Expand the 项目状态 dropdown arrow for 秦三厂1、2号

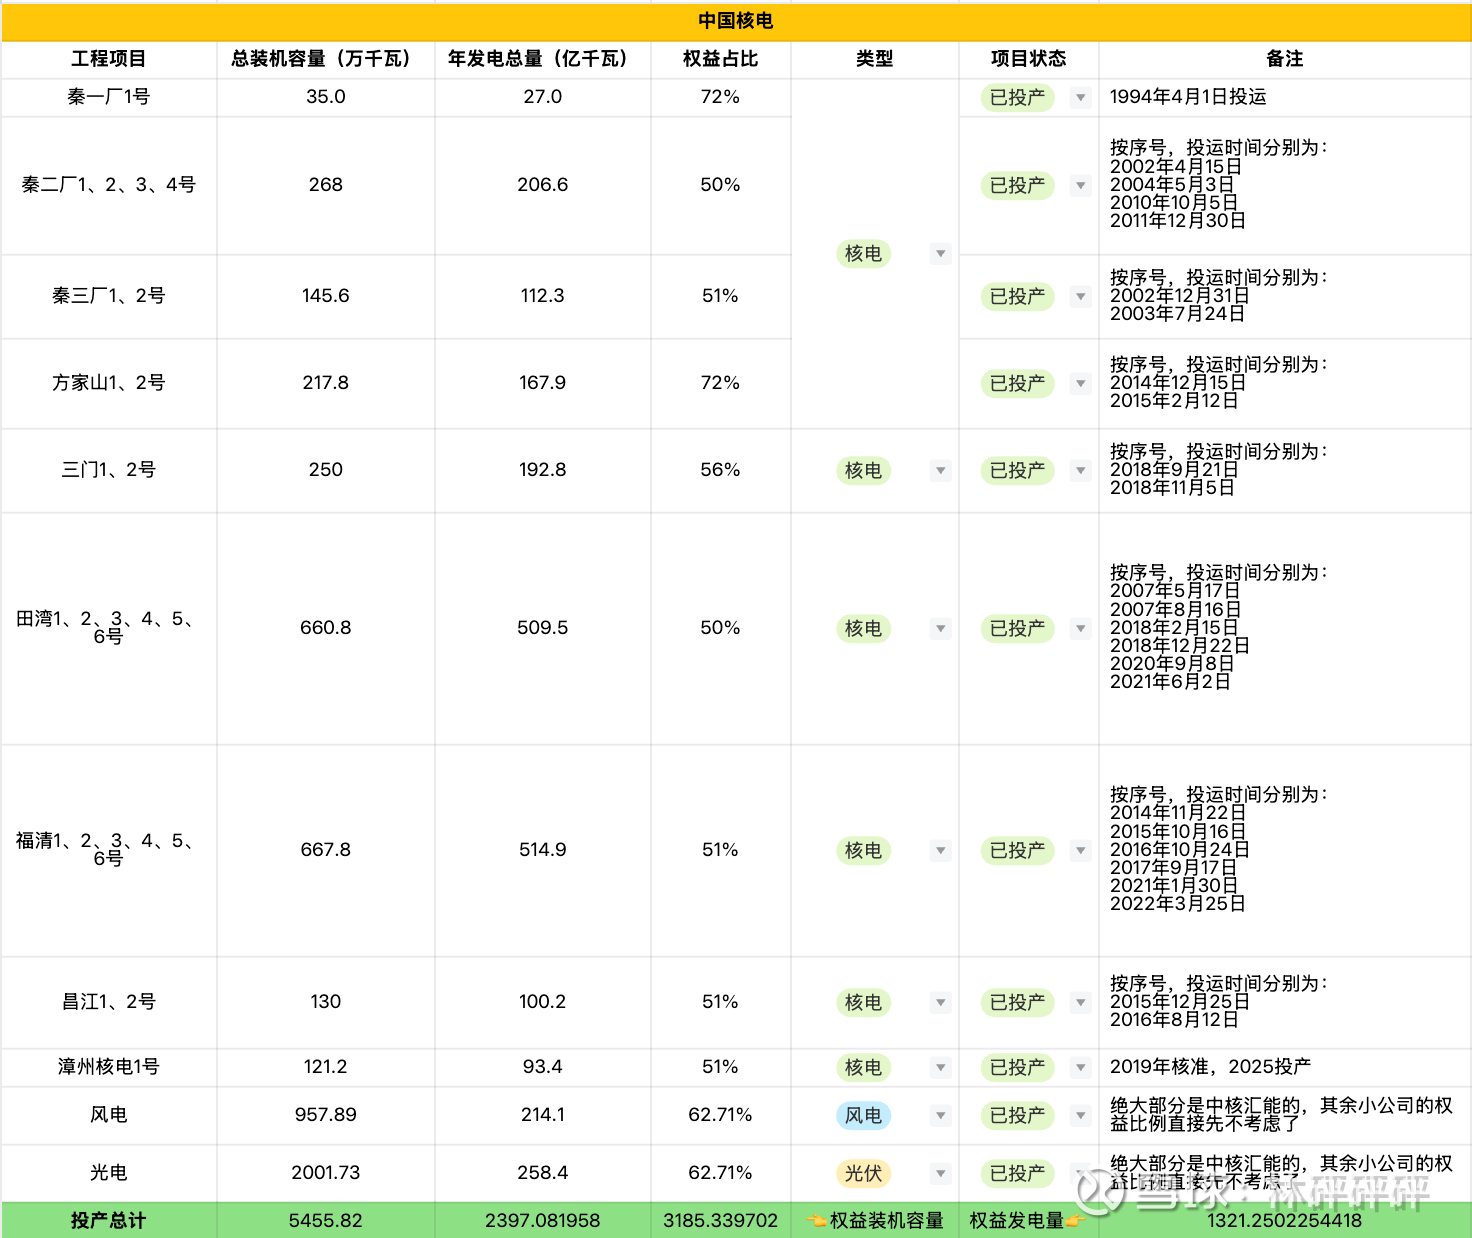click(x=1080, y=297)
